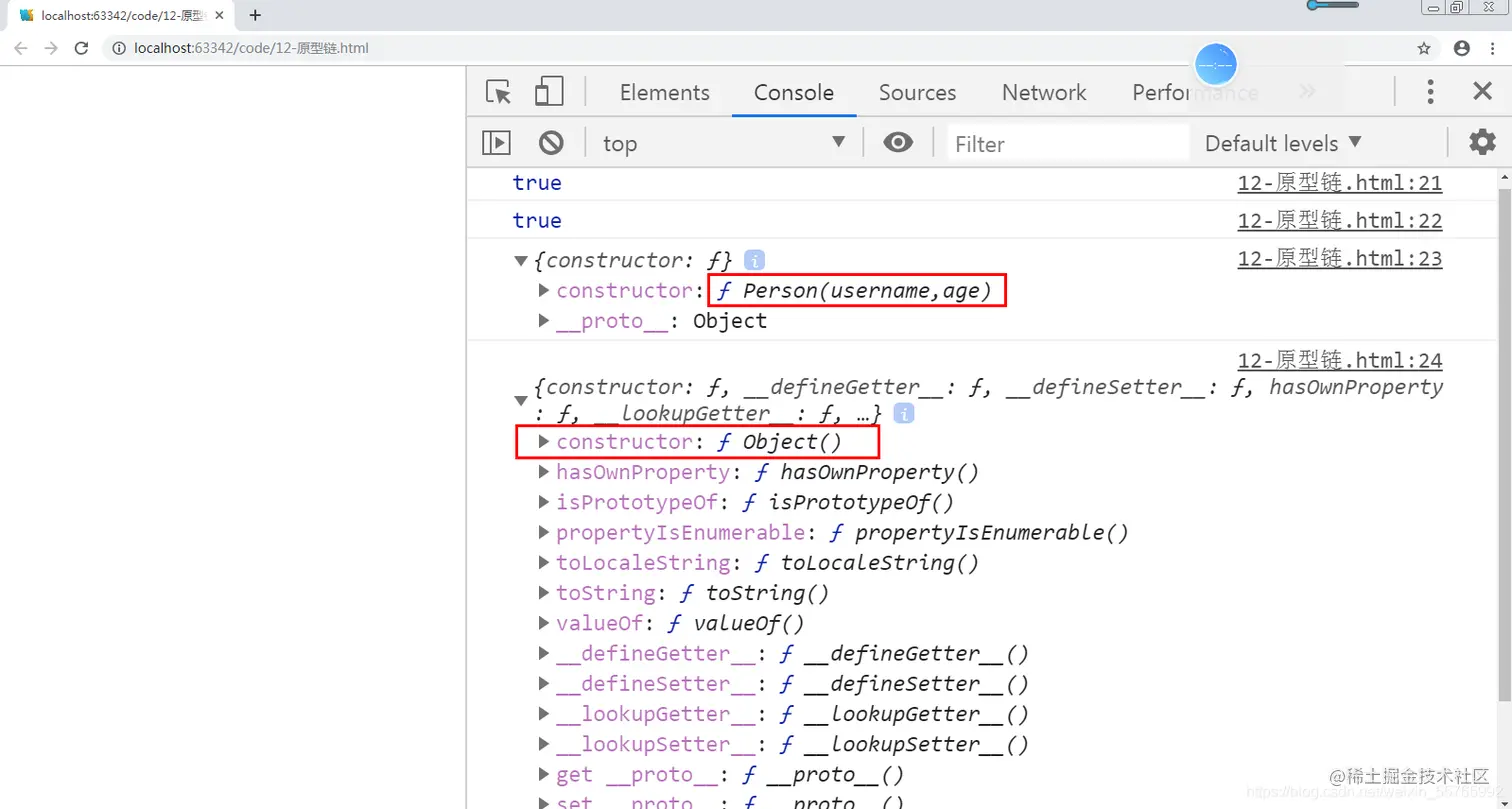Open the Chrome profile avatar

pyautogui.click(x=1462, y=48)
